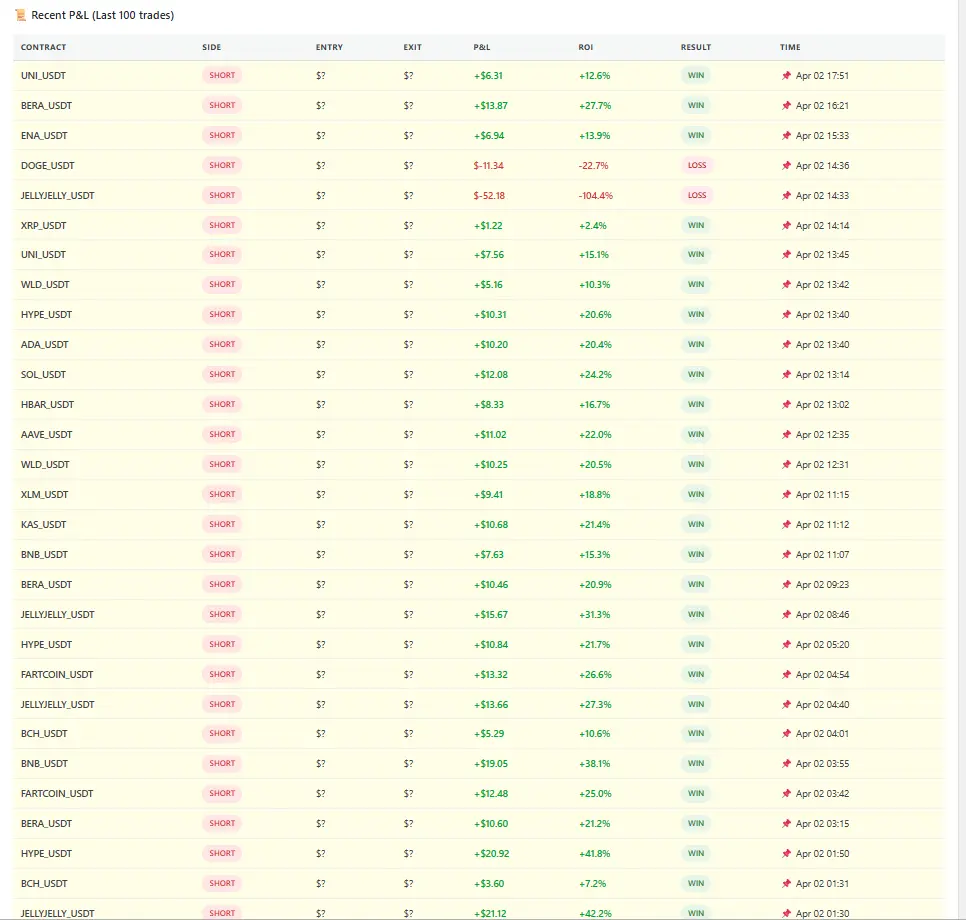Screen dimensions: 966x920
Task: Click the pin icon for Apr 02 13:14
Action: pyautogui.click(x=786, y=375)
